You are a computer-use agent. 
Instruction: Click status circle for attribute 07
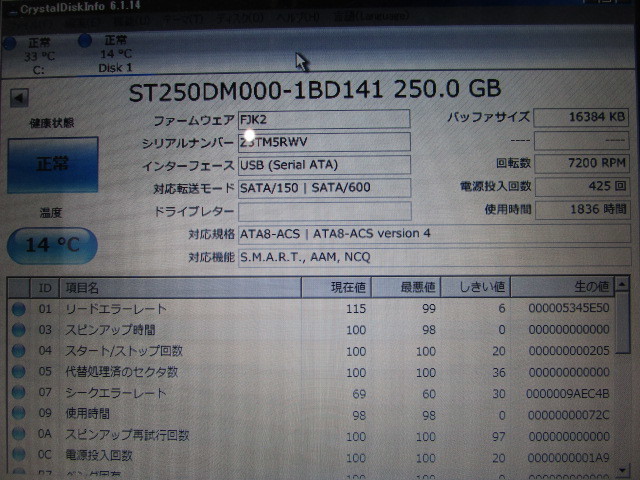click(18, 393)
